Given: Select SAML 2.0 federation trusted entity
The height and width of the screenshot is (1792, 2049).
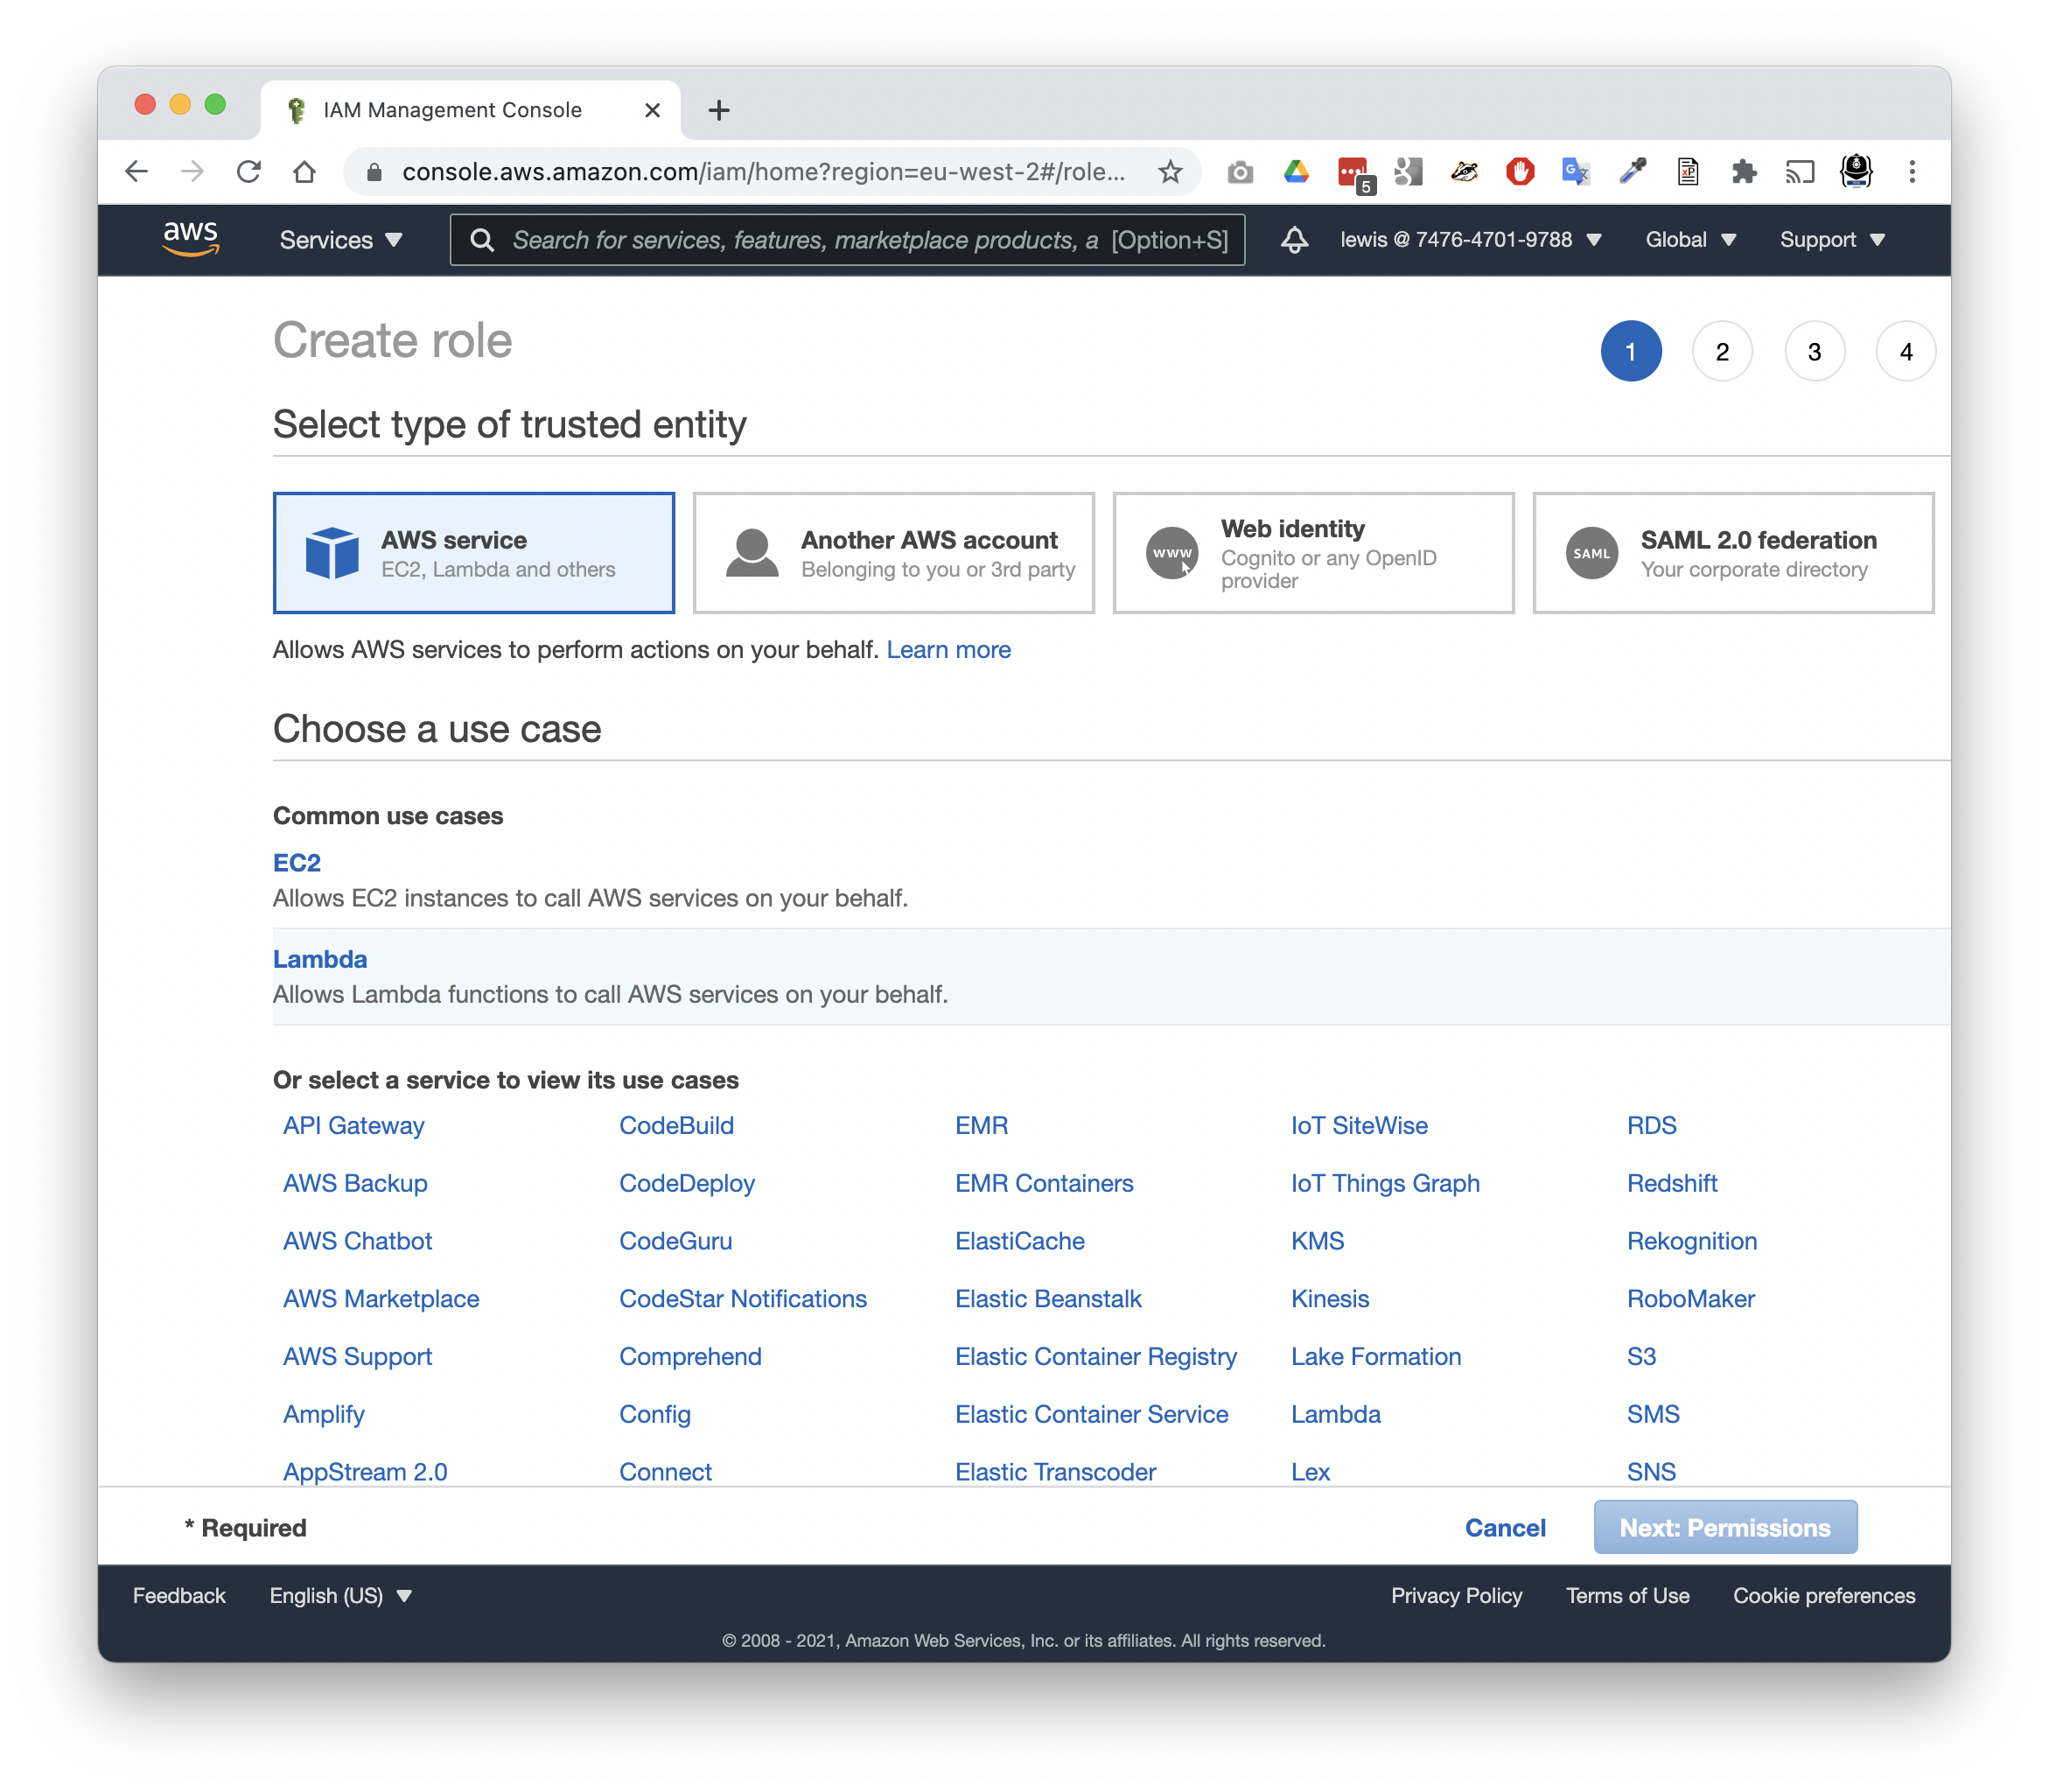Looking at the screenshot, I should click(x=1734, y=553).
